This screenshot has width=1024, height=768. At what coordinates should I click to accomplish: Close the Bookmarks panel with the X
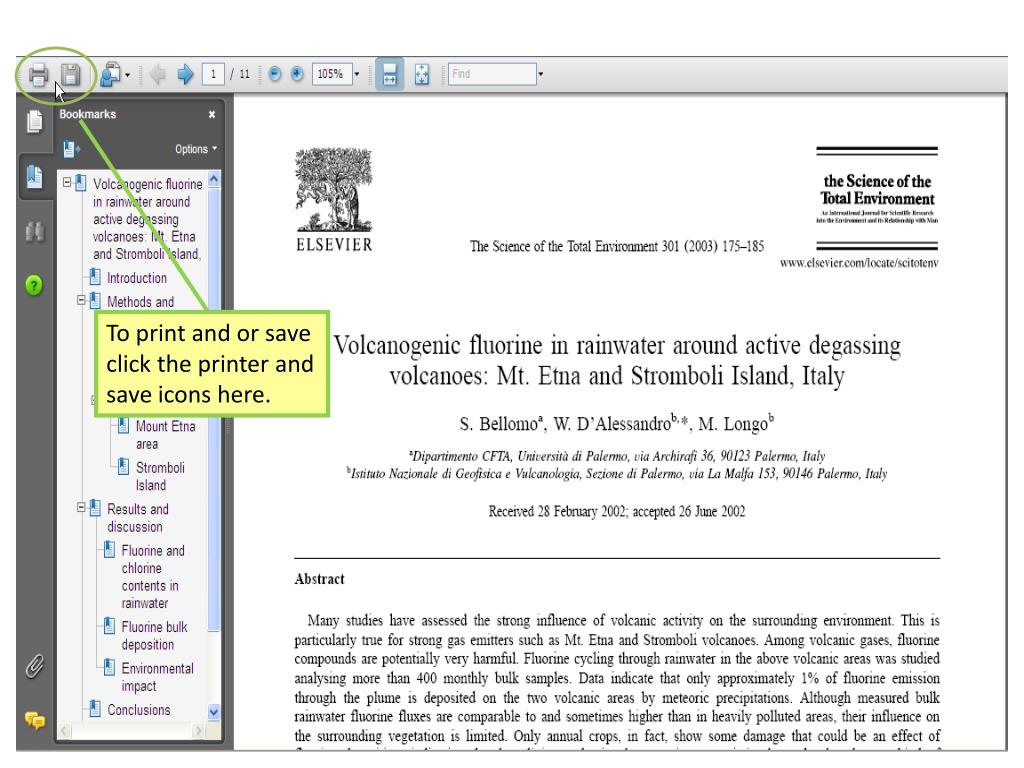(x=212, y=114)
